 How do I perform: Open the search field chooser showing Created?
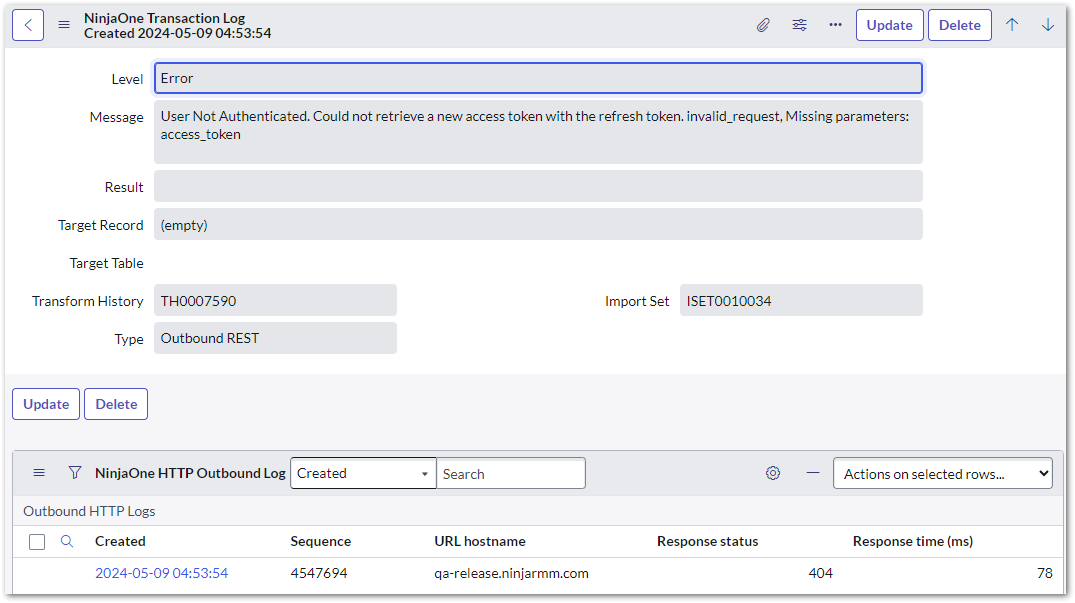(x=363, y=472)
